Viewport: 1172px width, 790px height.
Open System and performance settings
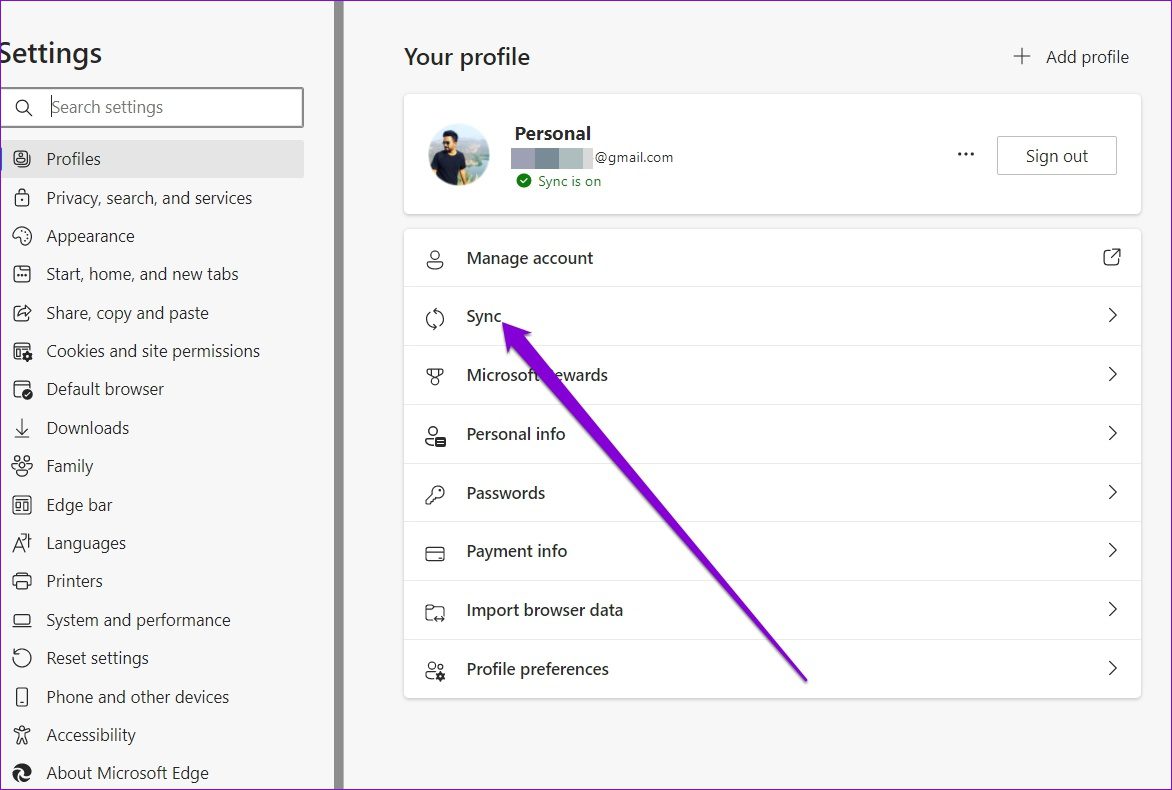152,620
